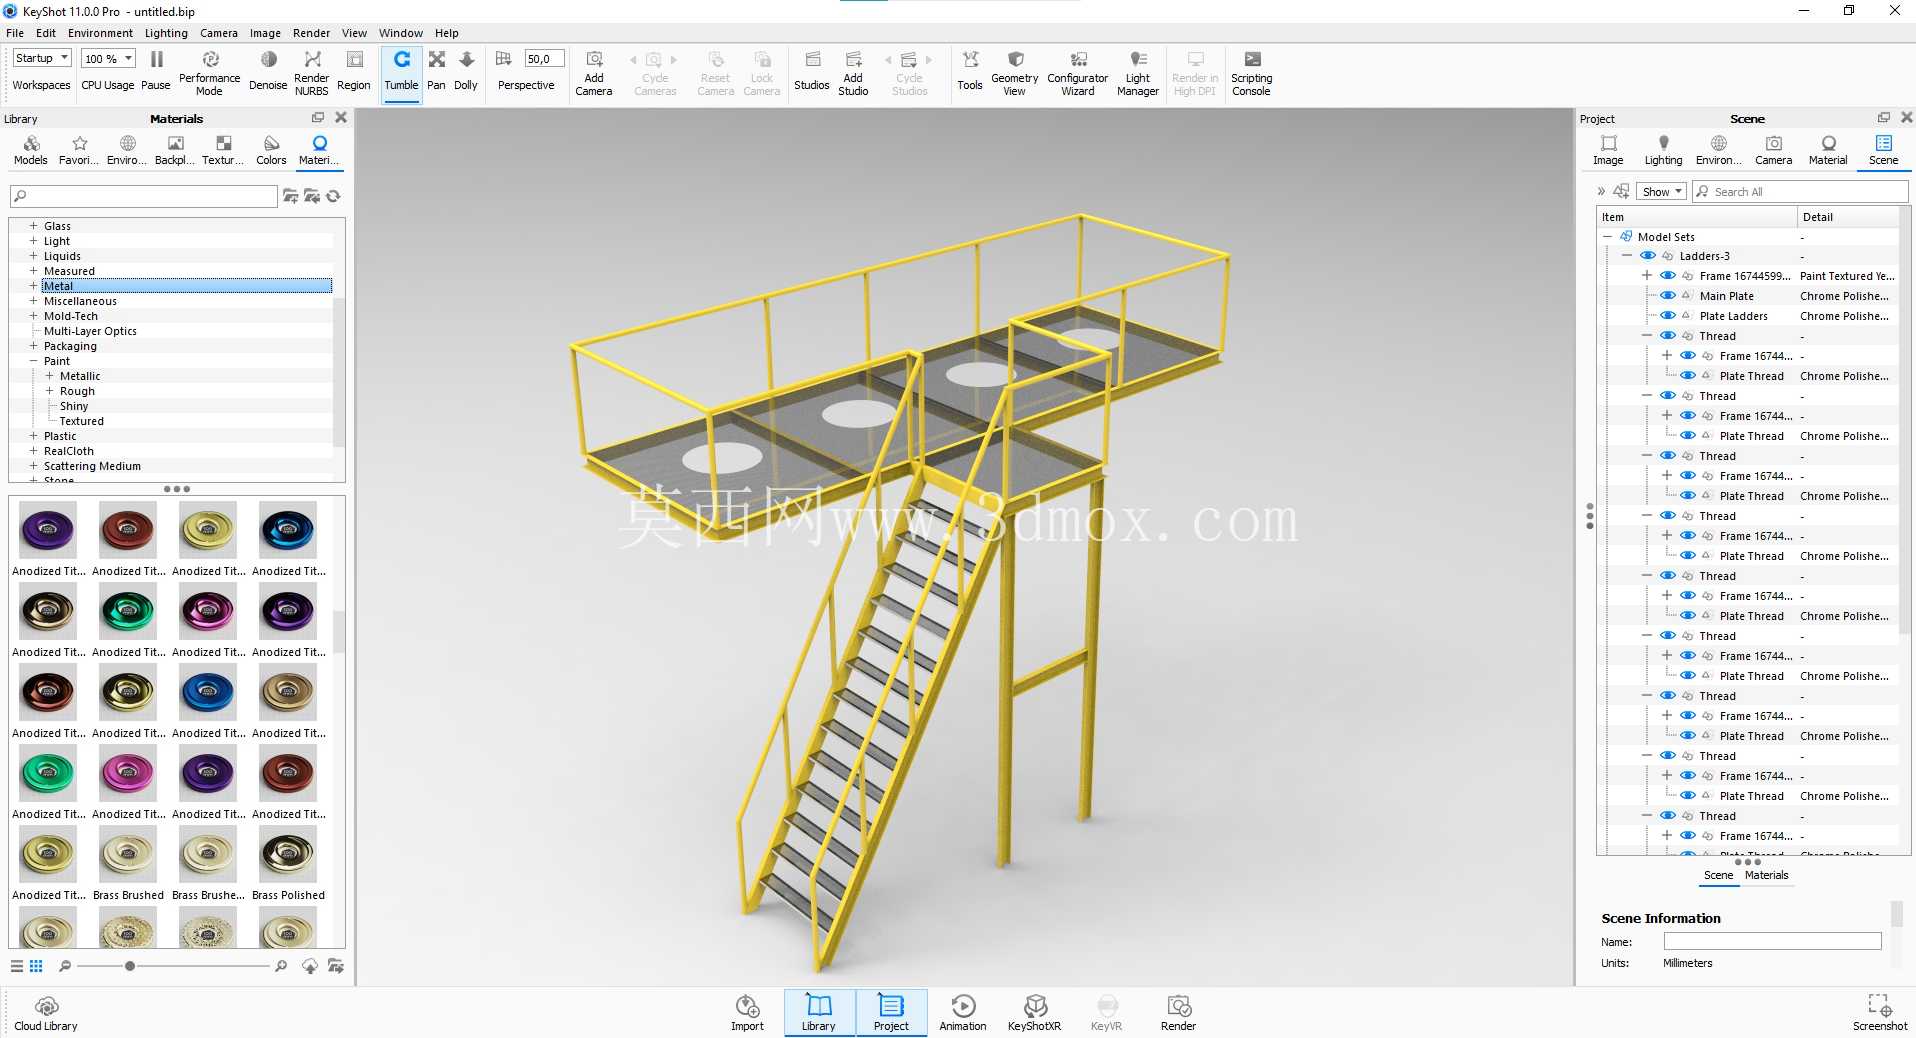Open the Startup workspace dropdown

click(42, 59)
